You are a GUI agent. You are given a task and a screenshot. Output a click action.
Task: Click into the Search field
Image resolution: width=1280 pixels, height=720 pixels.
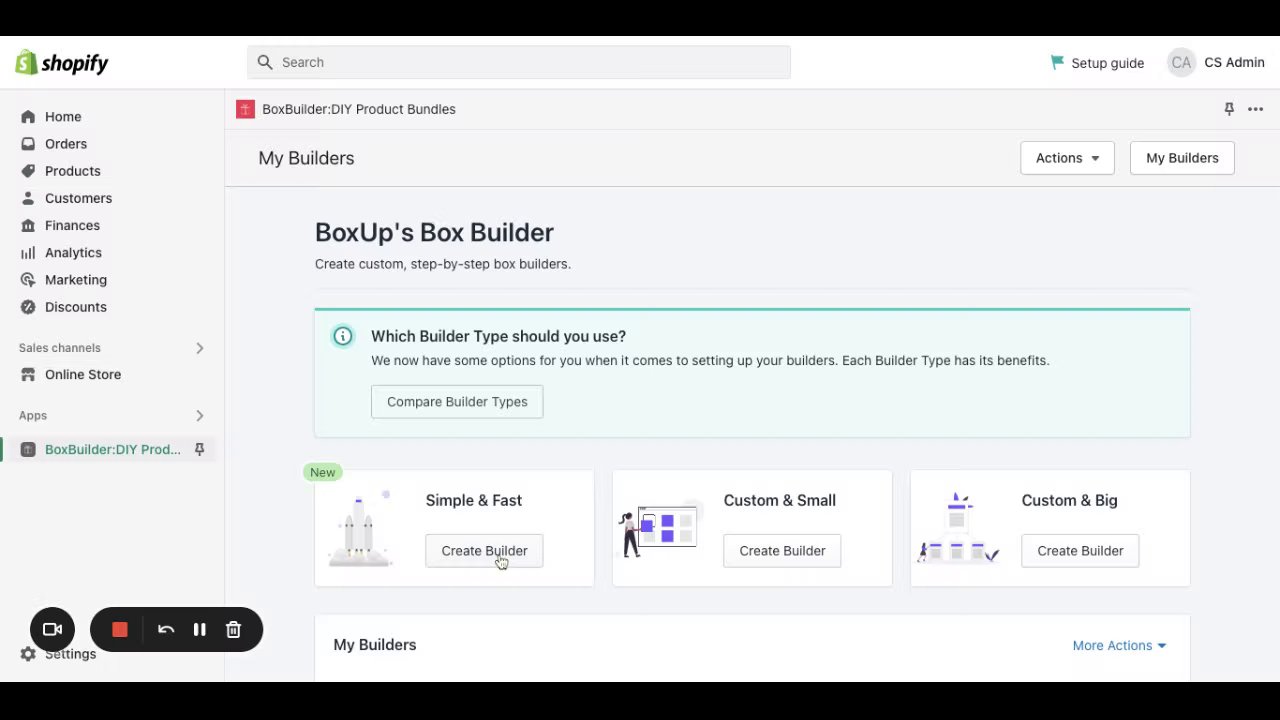[519, 62]
